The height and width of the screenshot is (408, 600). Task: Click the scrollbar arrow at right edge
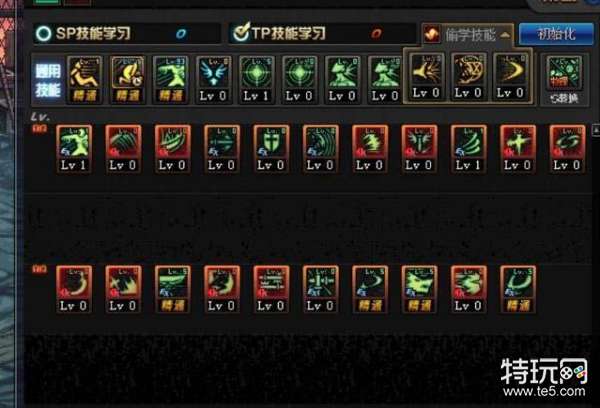click(596, 129)
